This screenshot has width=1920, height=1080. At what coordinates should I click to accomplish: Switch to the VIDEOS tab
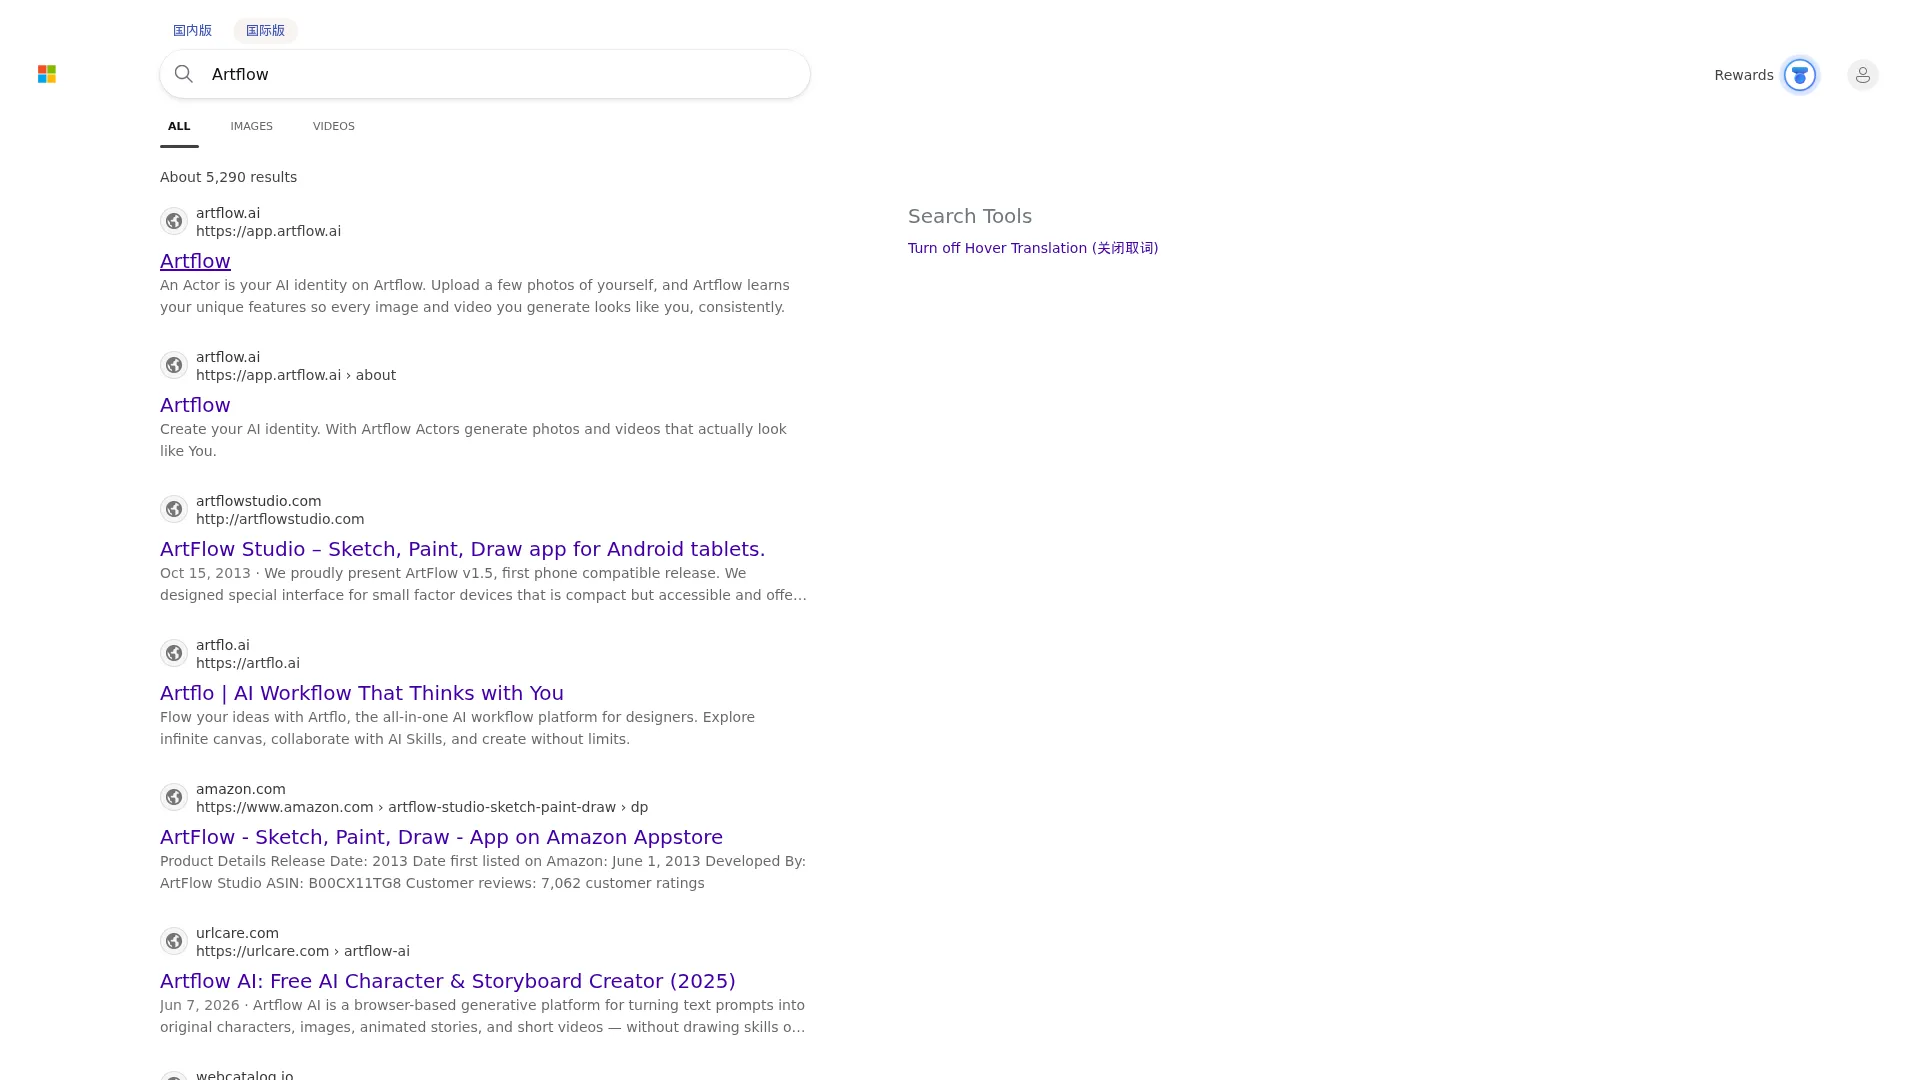334,126
